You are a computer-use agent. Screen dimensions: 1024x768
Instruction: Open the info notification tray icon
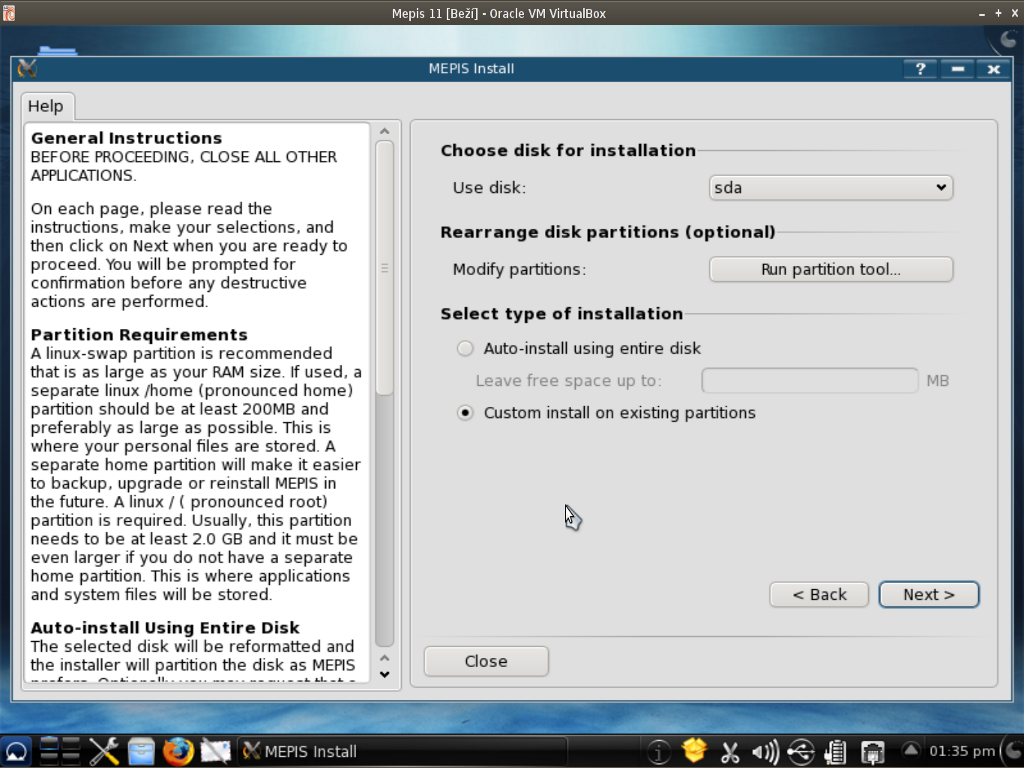coord(658,752)
